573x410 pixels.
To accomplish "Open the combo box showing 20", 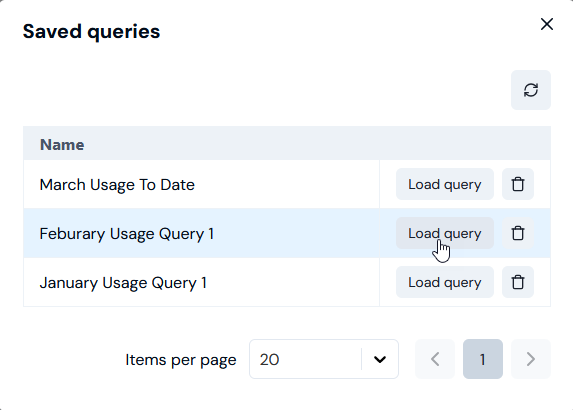I will pyautogui.click(x=324, y=359).
